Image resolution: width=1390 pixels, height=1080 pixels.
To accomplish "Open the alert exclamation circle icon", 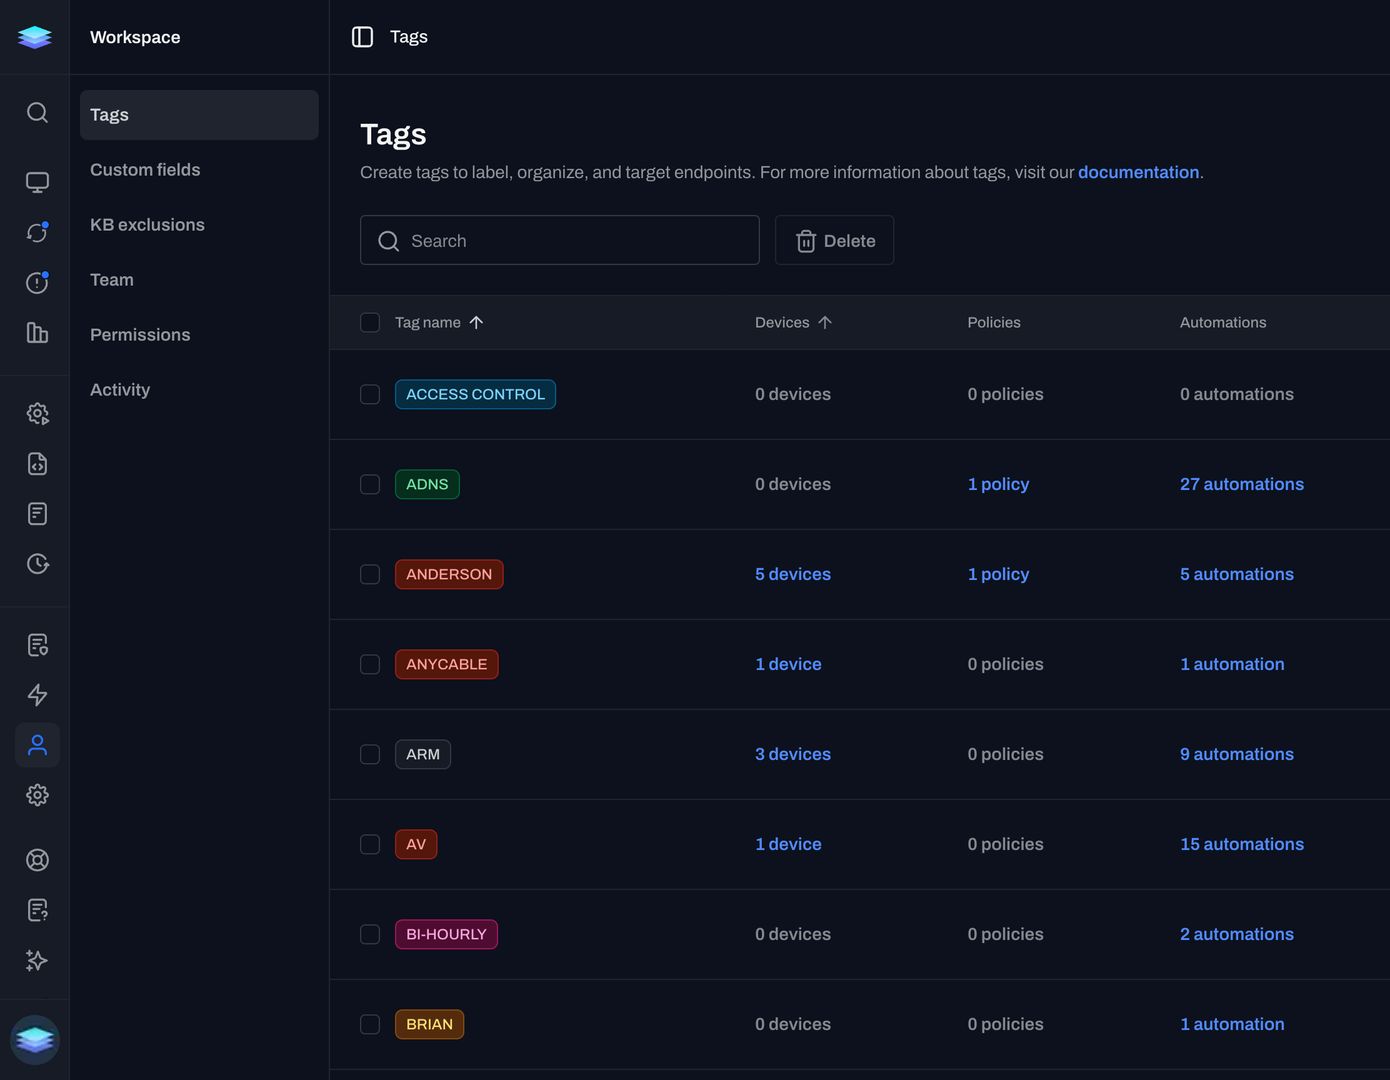I will click(x=37, y=283).
